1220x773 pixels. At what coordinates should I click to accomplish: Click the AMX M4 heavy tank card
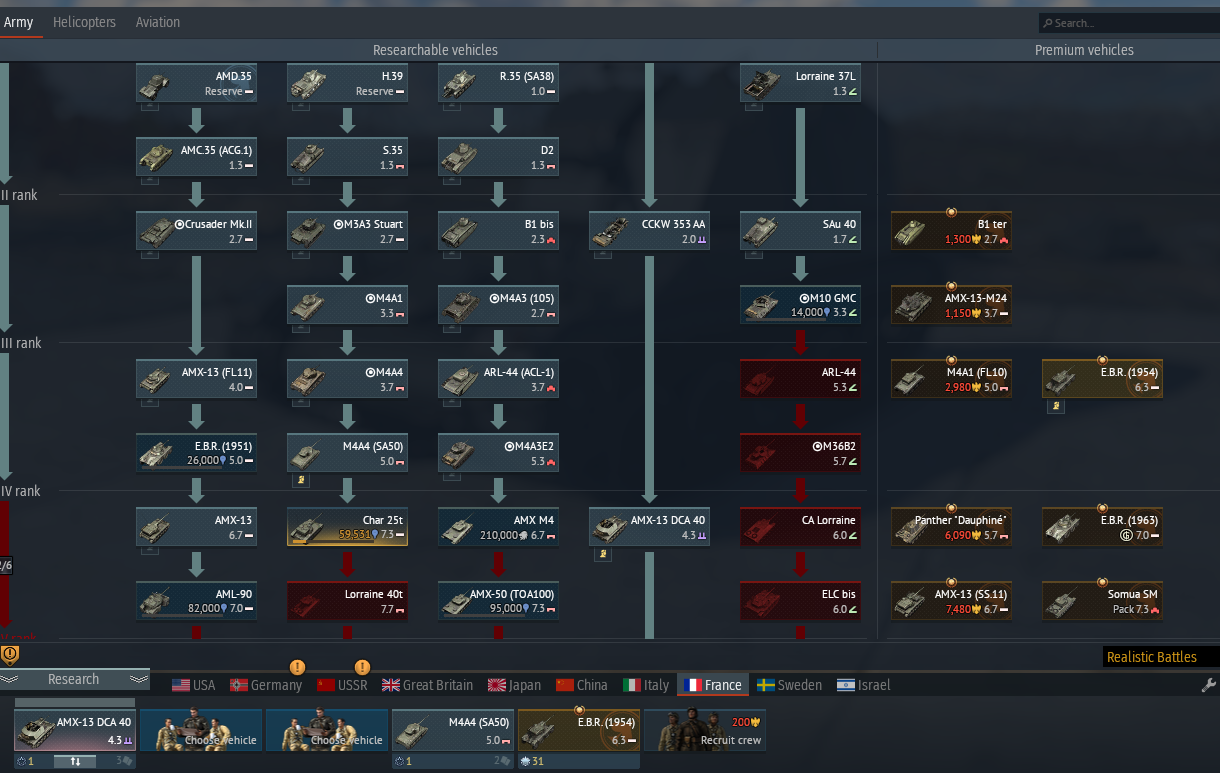(499, 527)
